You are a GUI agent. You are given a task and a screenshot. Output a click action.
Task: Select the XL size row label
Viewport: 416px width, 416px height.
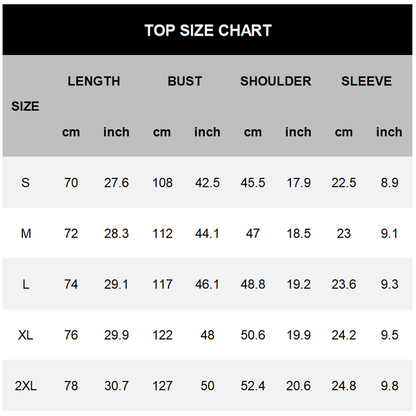pos(26,335)
